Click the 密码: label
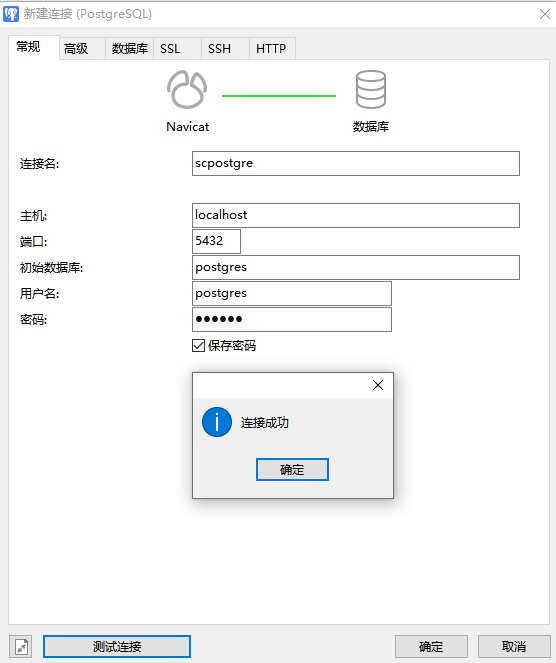 click(33, 320)
